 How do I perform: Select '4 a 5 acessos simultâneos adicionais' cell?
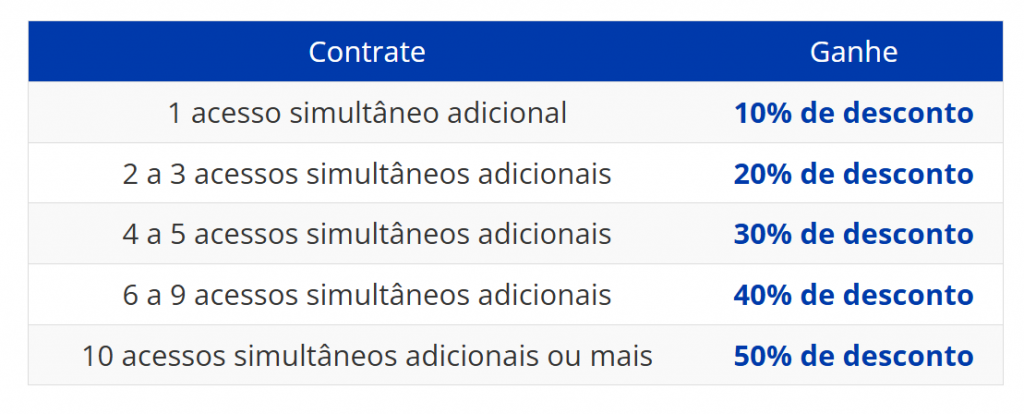(x=367, y=234)
